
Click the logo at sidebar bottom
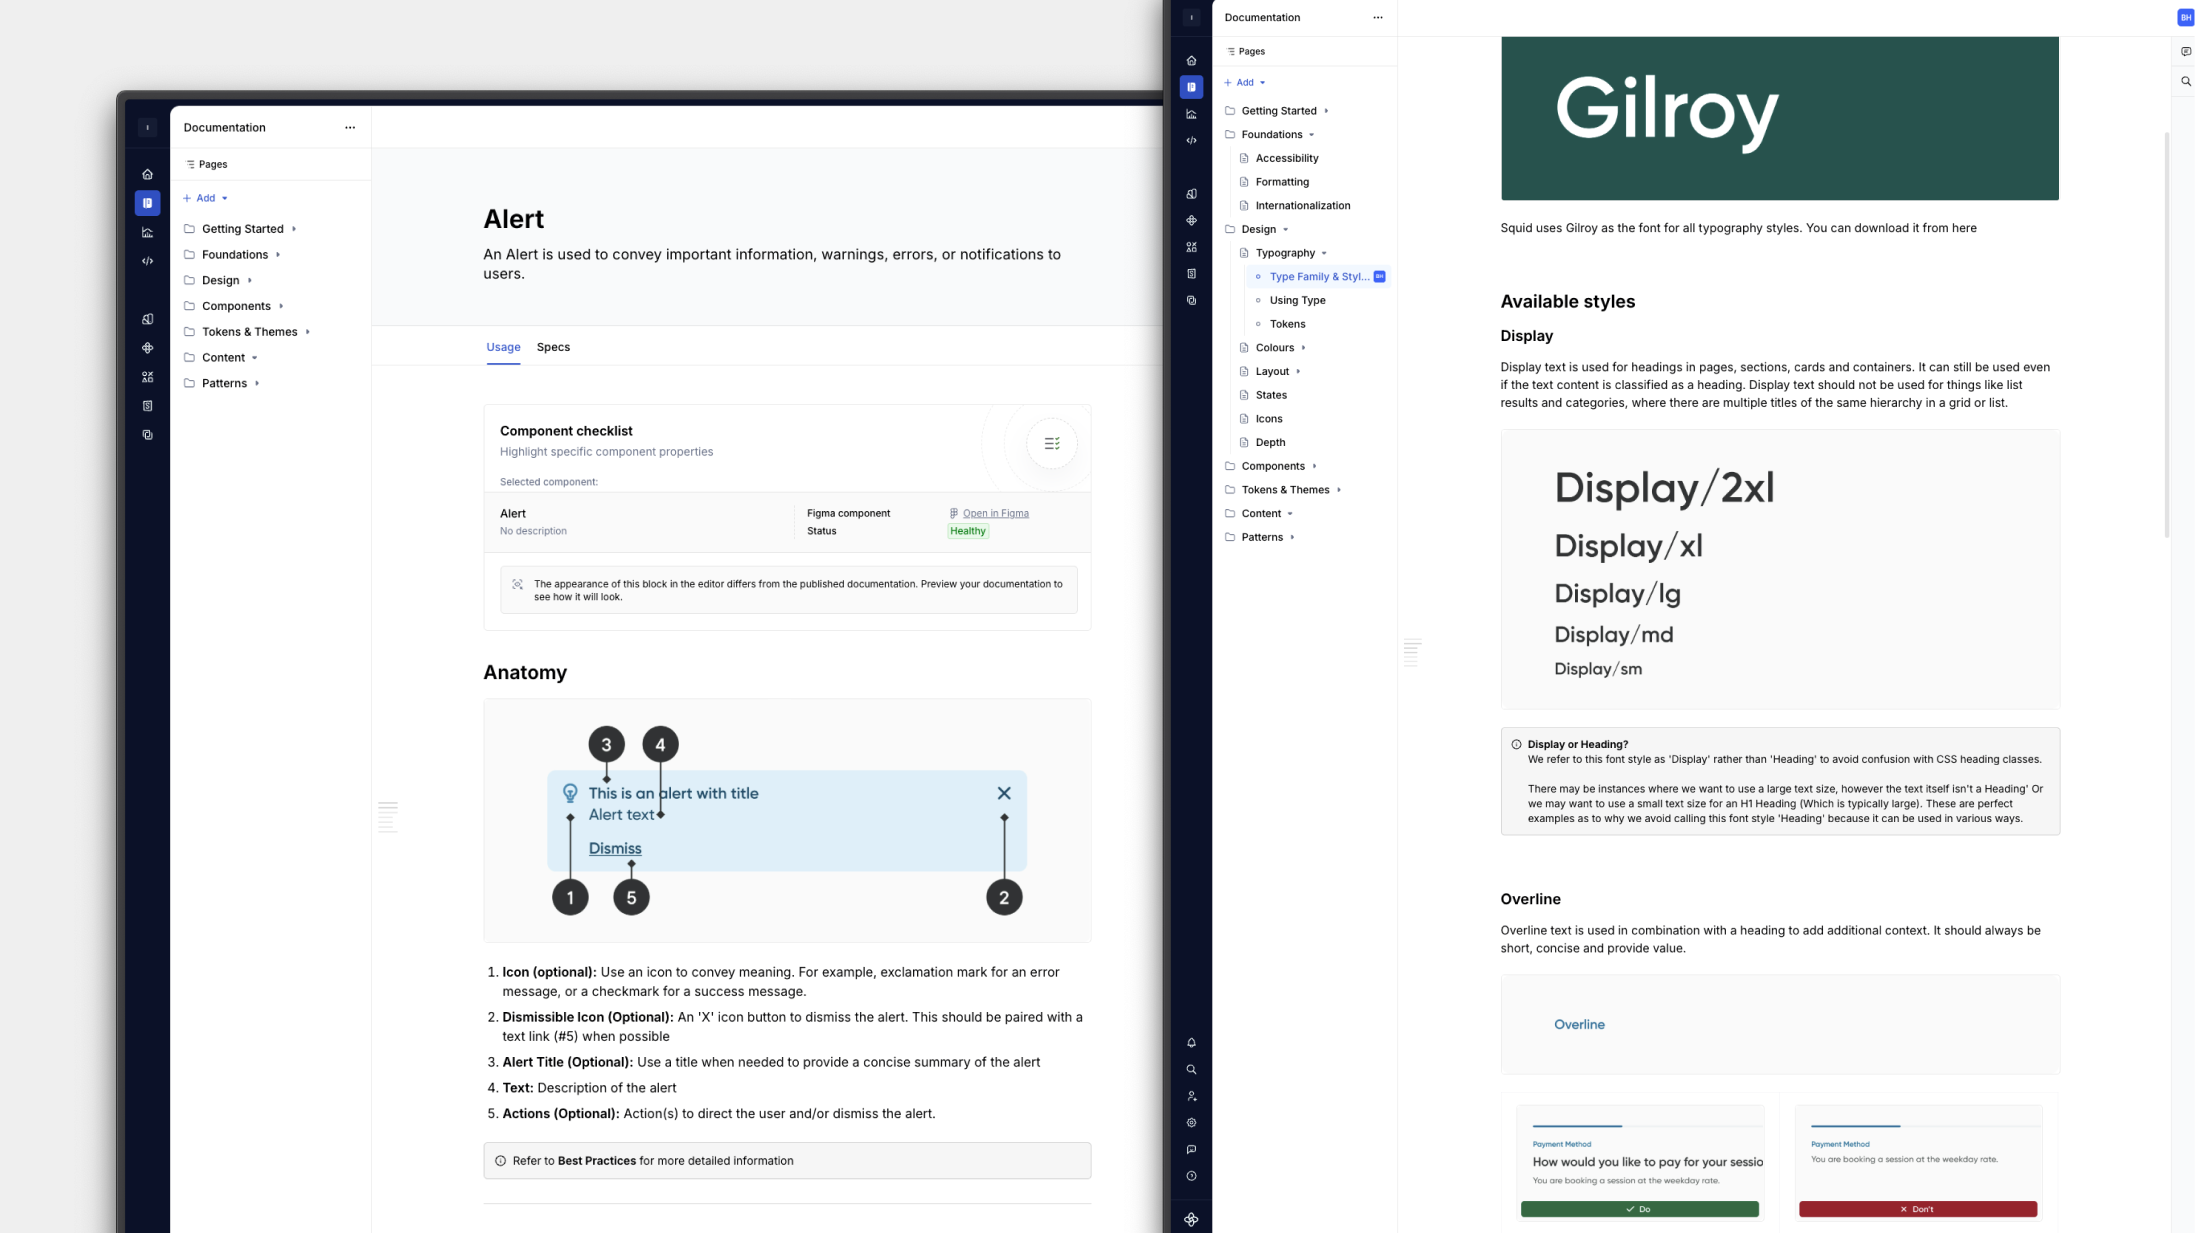pos(1191,1219)
